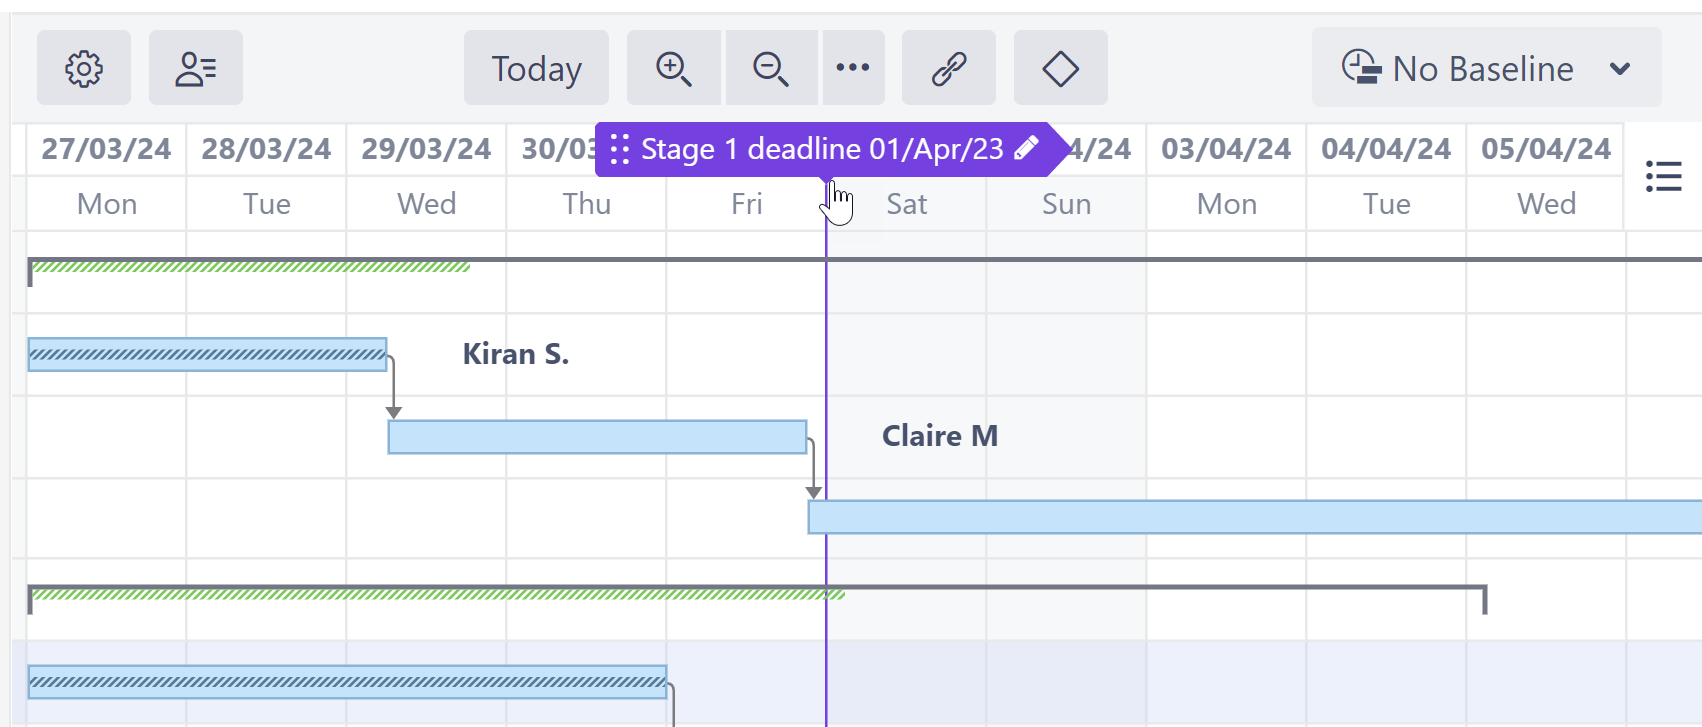This screenshot has width=1702, height=727.
Task: Open the legend list icon
Action: coord(1663,176)
